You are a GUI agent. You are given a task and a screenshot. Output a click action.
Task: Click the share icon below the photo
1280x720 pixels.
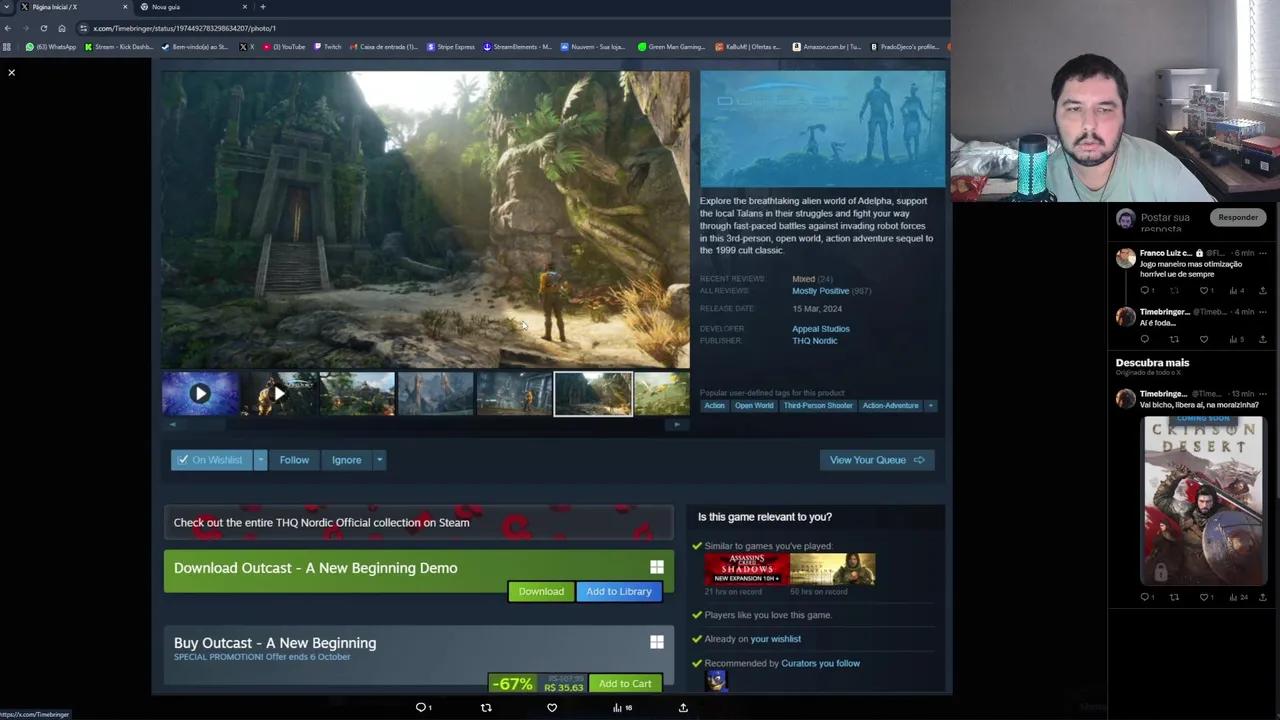coord(683,707)
